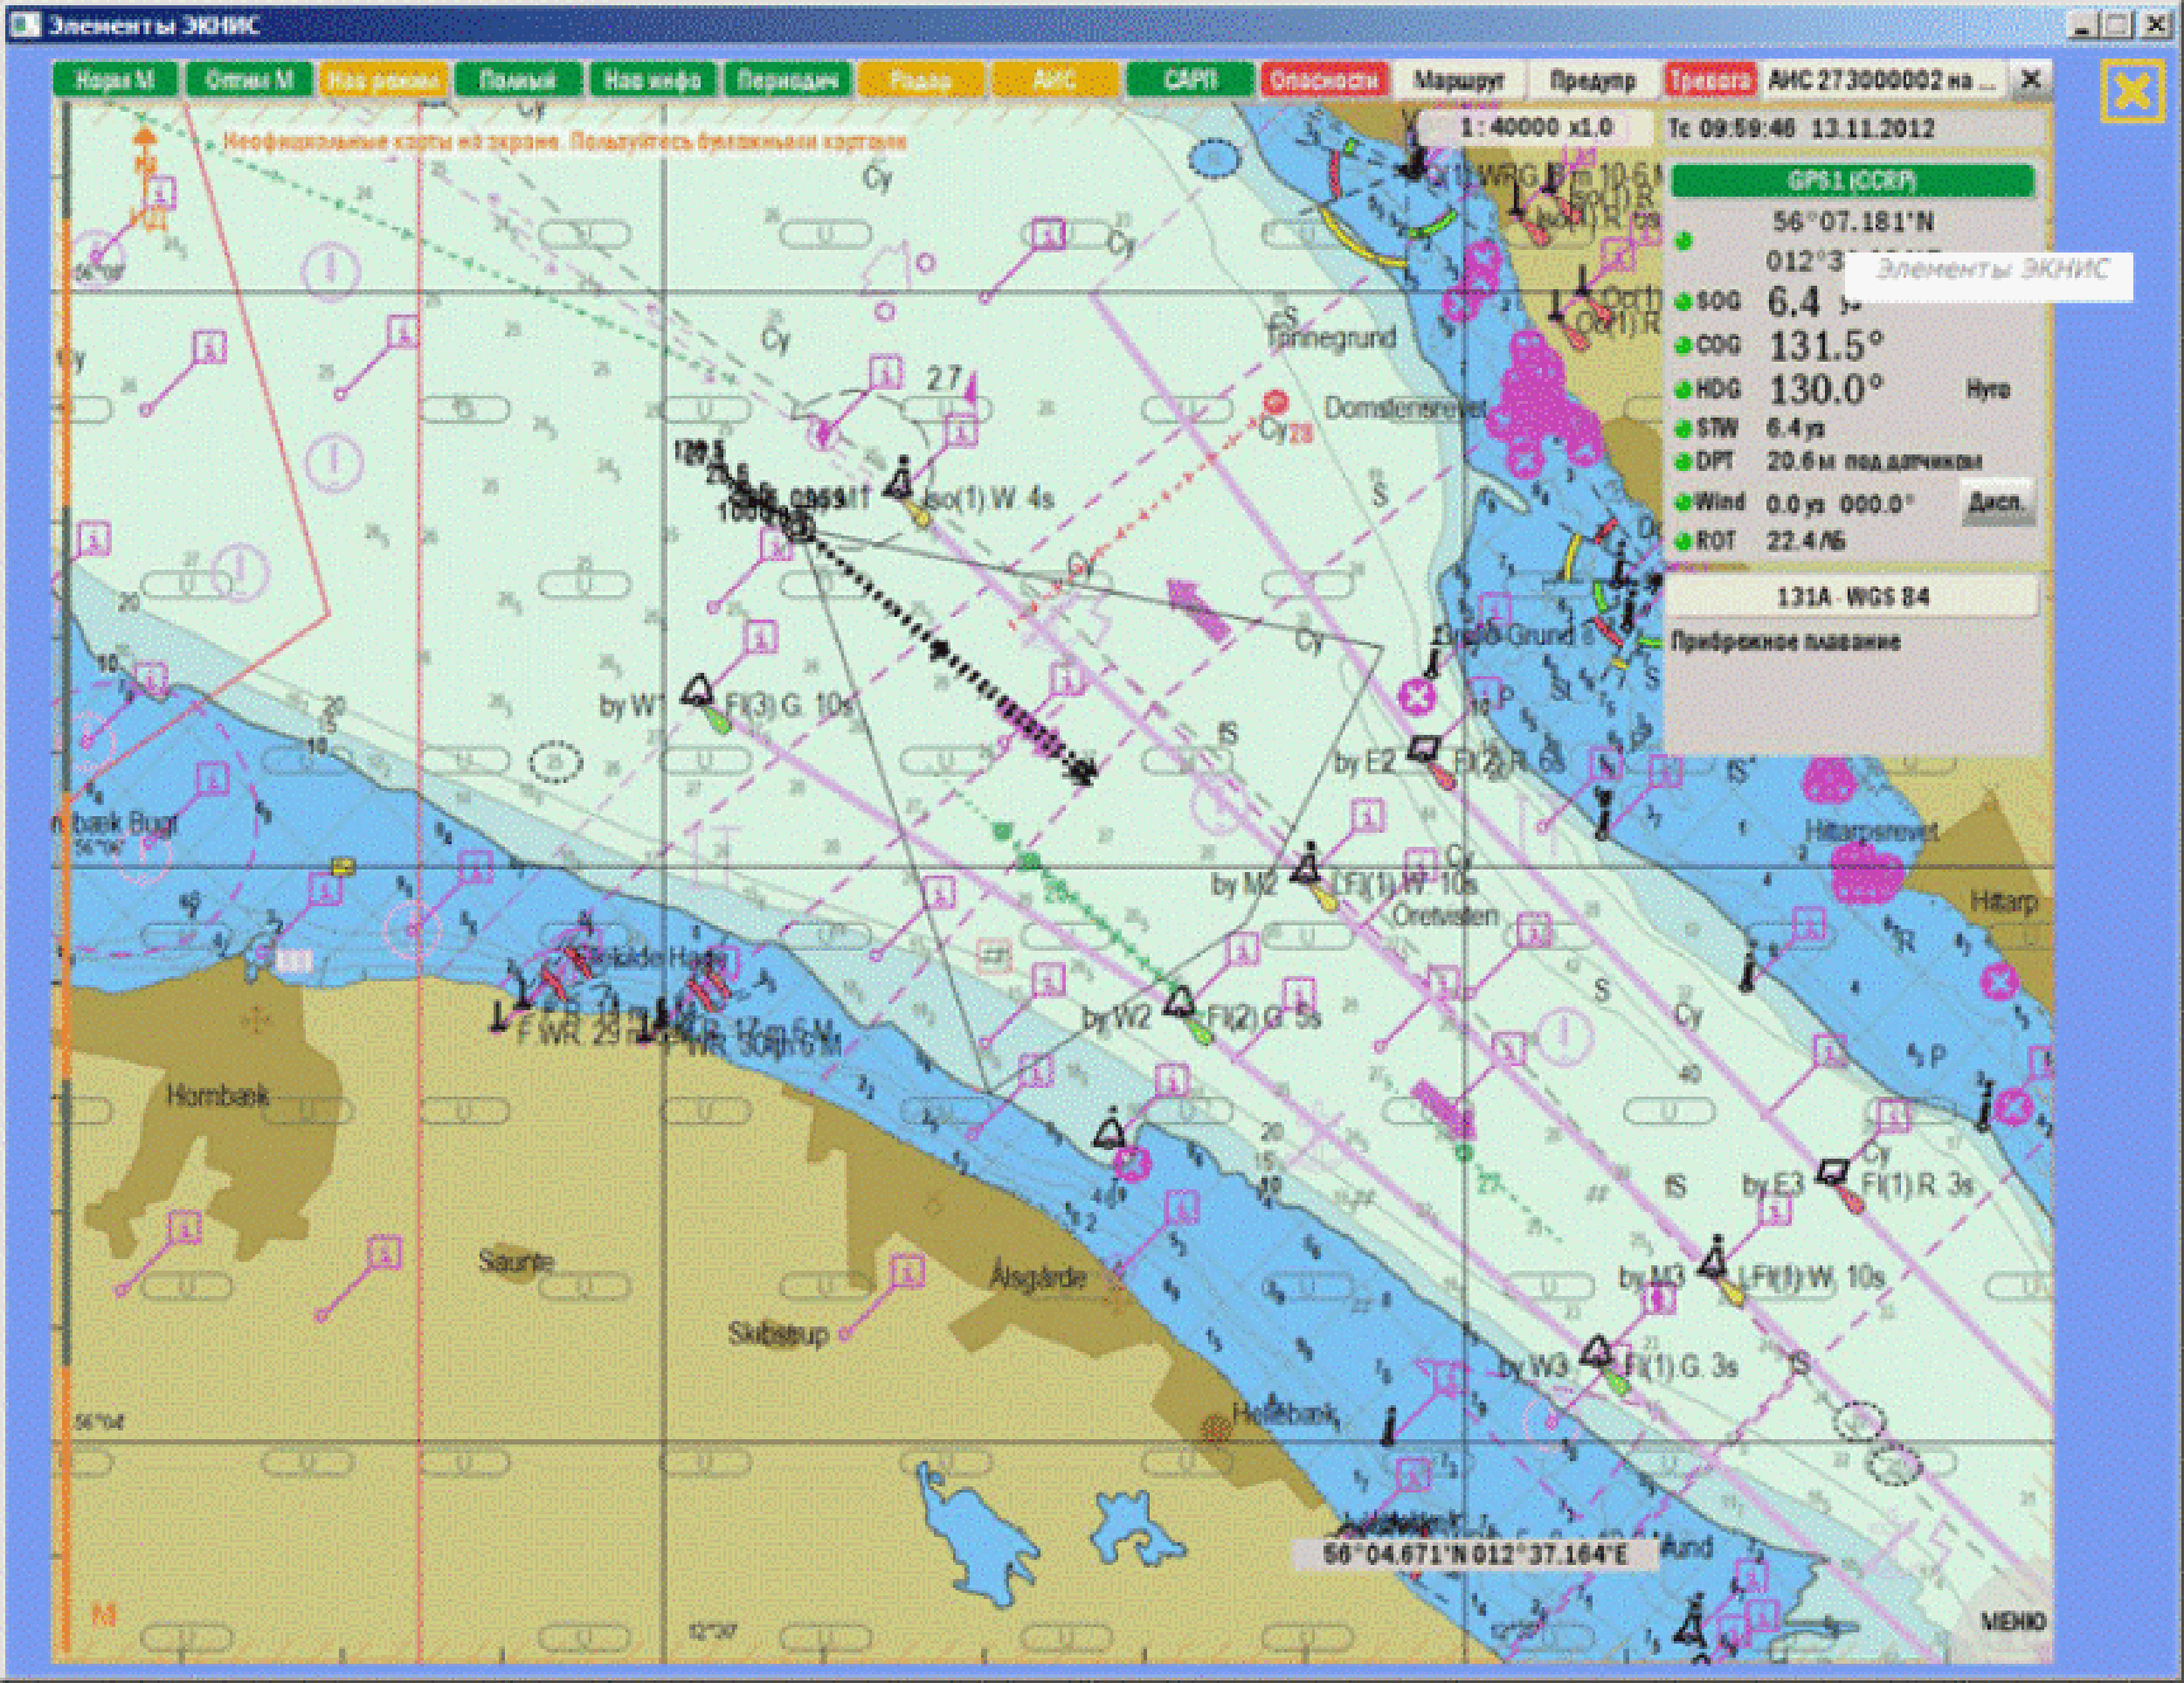Click the own ship symbol on the chart

(x=799, y=524)
